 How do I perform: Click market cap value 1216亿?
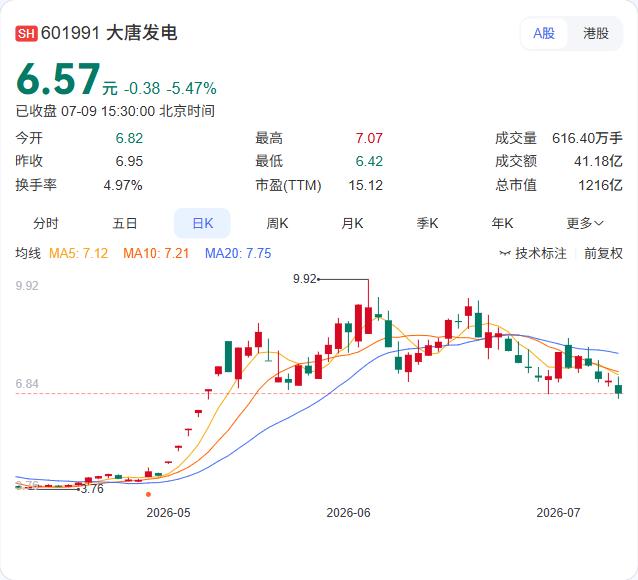click(600, 186)
